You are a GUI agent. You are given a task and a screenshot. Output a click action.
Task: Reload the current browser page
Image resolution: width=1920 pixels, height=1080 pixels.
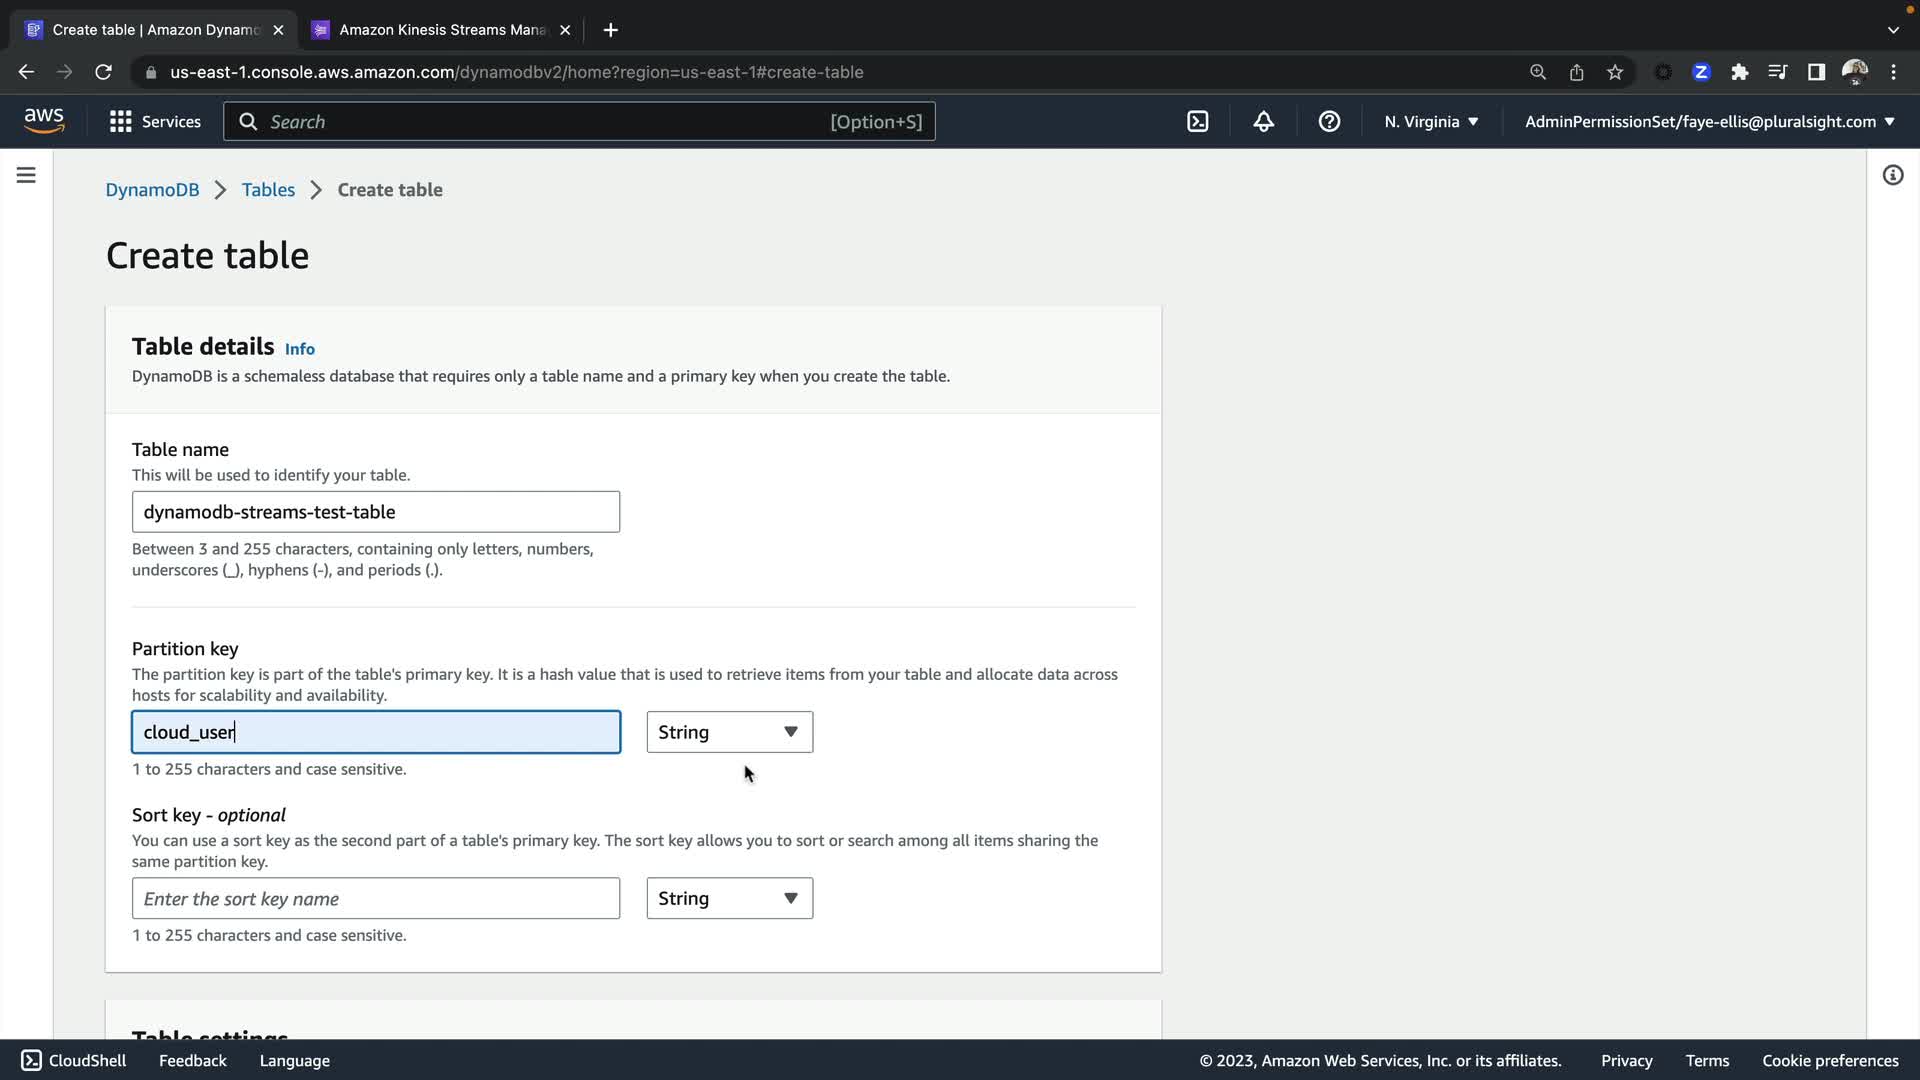pos(103,72)
